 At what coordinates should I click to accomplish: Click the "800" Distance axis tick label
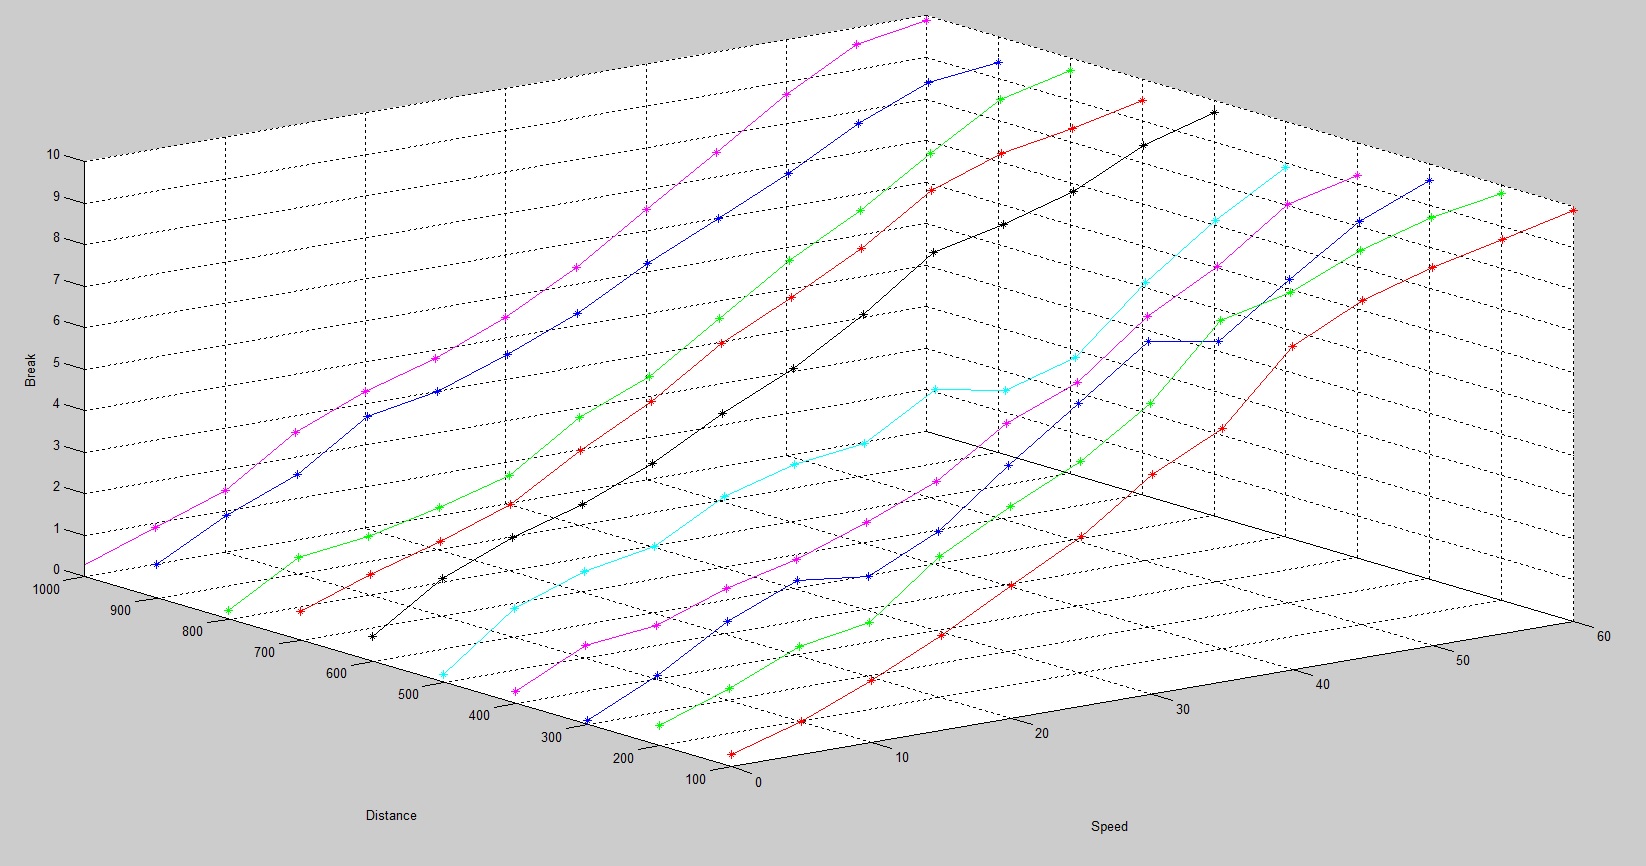coord(193,632)
